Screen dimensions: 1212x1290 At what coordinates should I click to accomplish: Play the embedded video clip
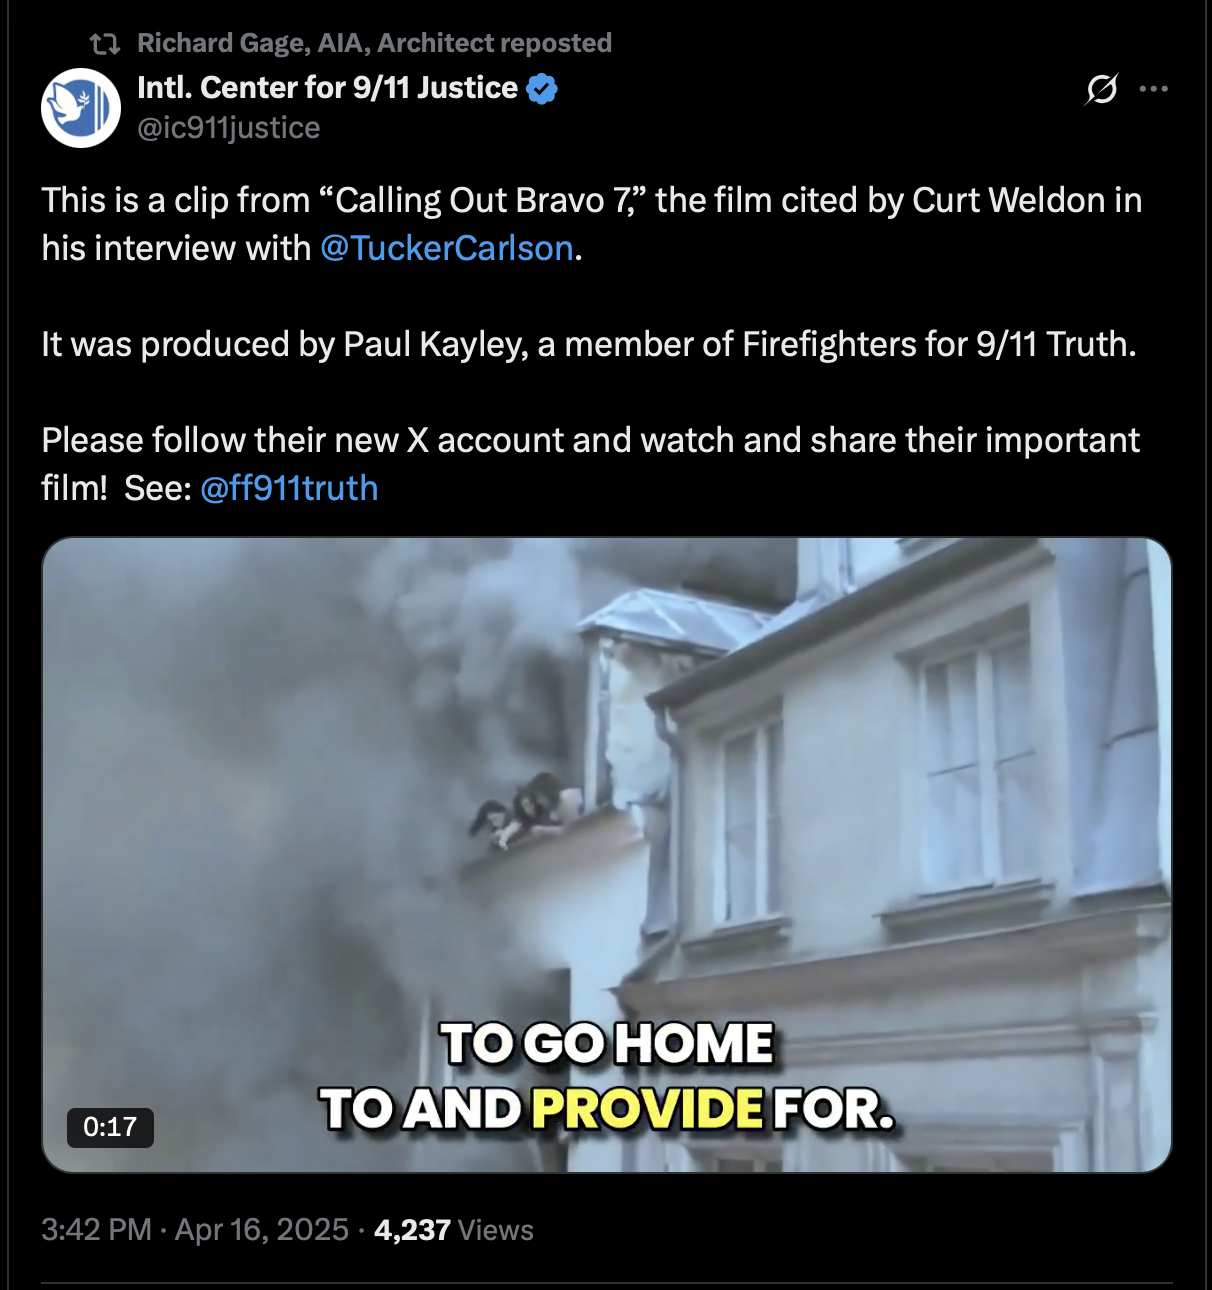click(606, 855)
